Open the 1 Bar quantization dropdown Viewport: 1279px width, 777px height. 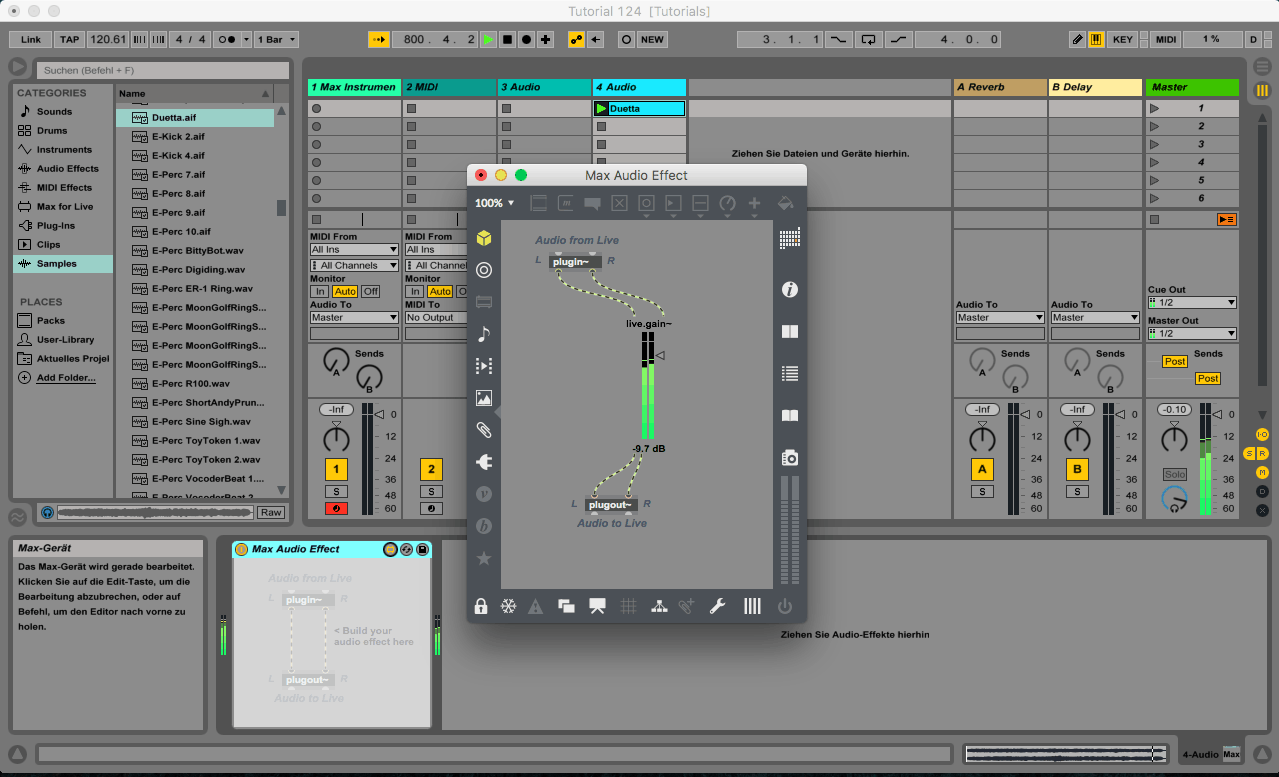pos(276,40)
